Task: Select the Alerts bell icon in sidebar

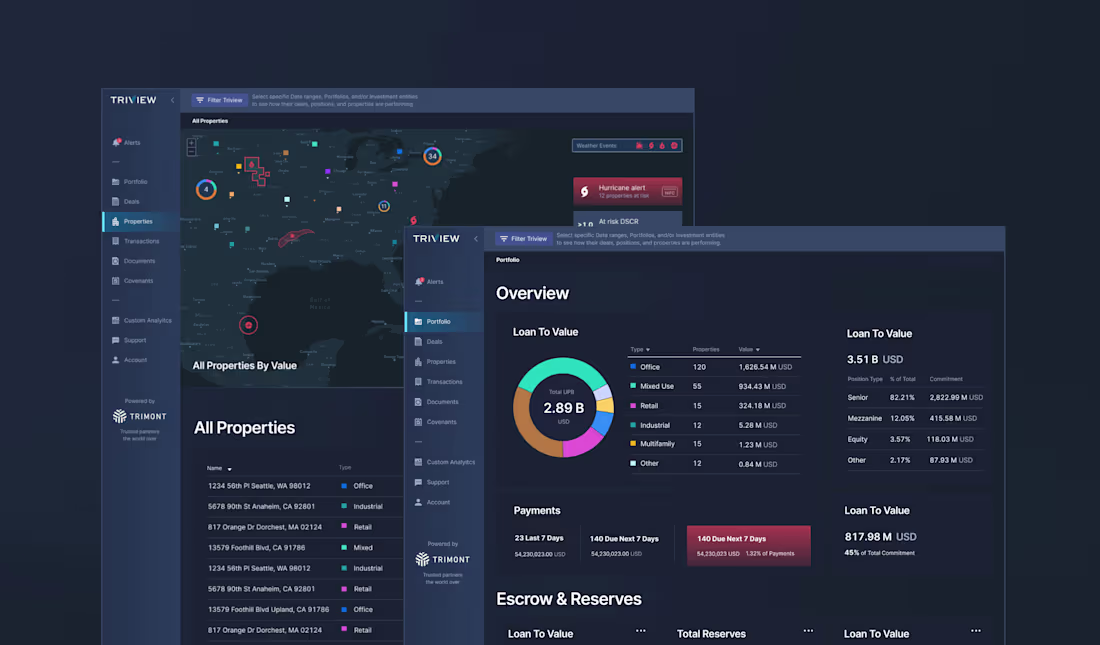Action: (x=419, y=281)
